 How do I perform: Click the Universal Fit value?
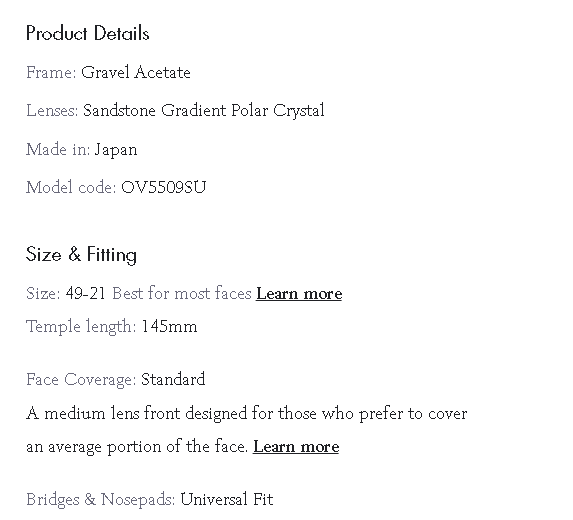pyautogui.click(x=227, y=499)
